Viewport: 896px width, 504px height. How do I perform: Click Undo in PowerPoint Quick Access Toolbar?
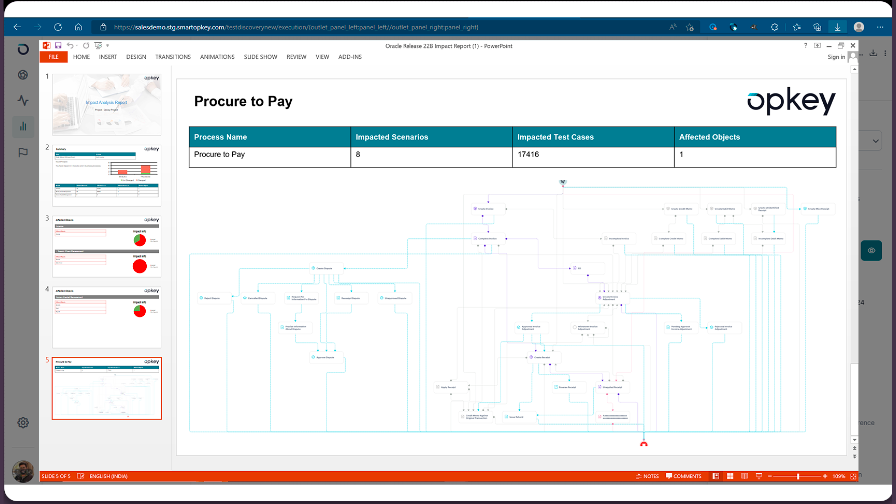point(70,45)
